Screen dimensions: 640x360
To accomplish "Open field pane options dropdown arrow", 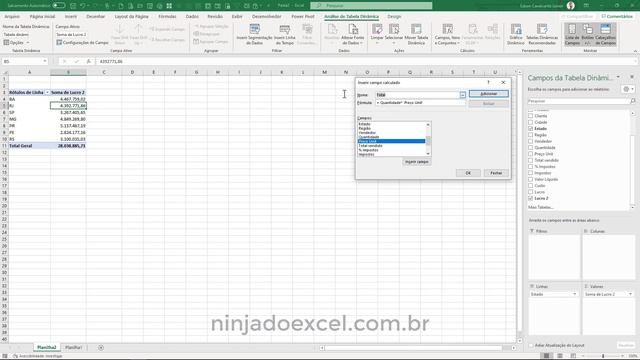I will [618, 77].
